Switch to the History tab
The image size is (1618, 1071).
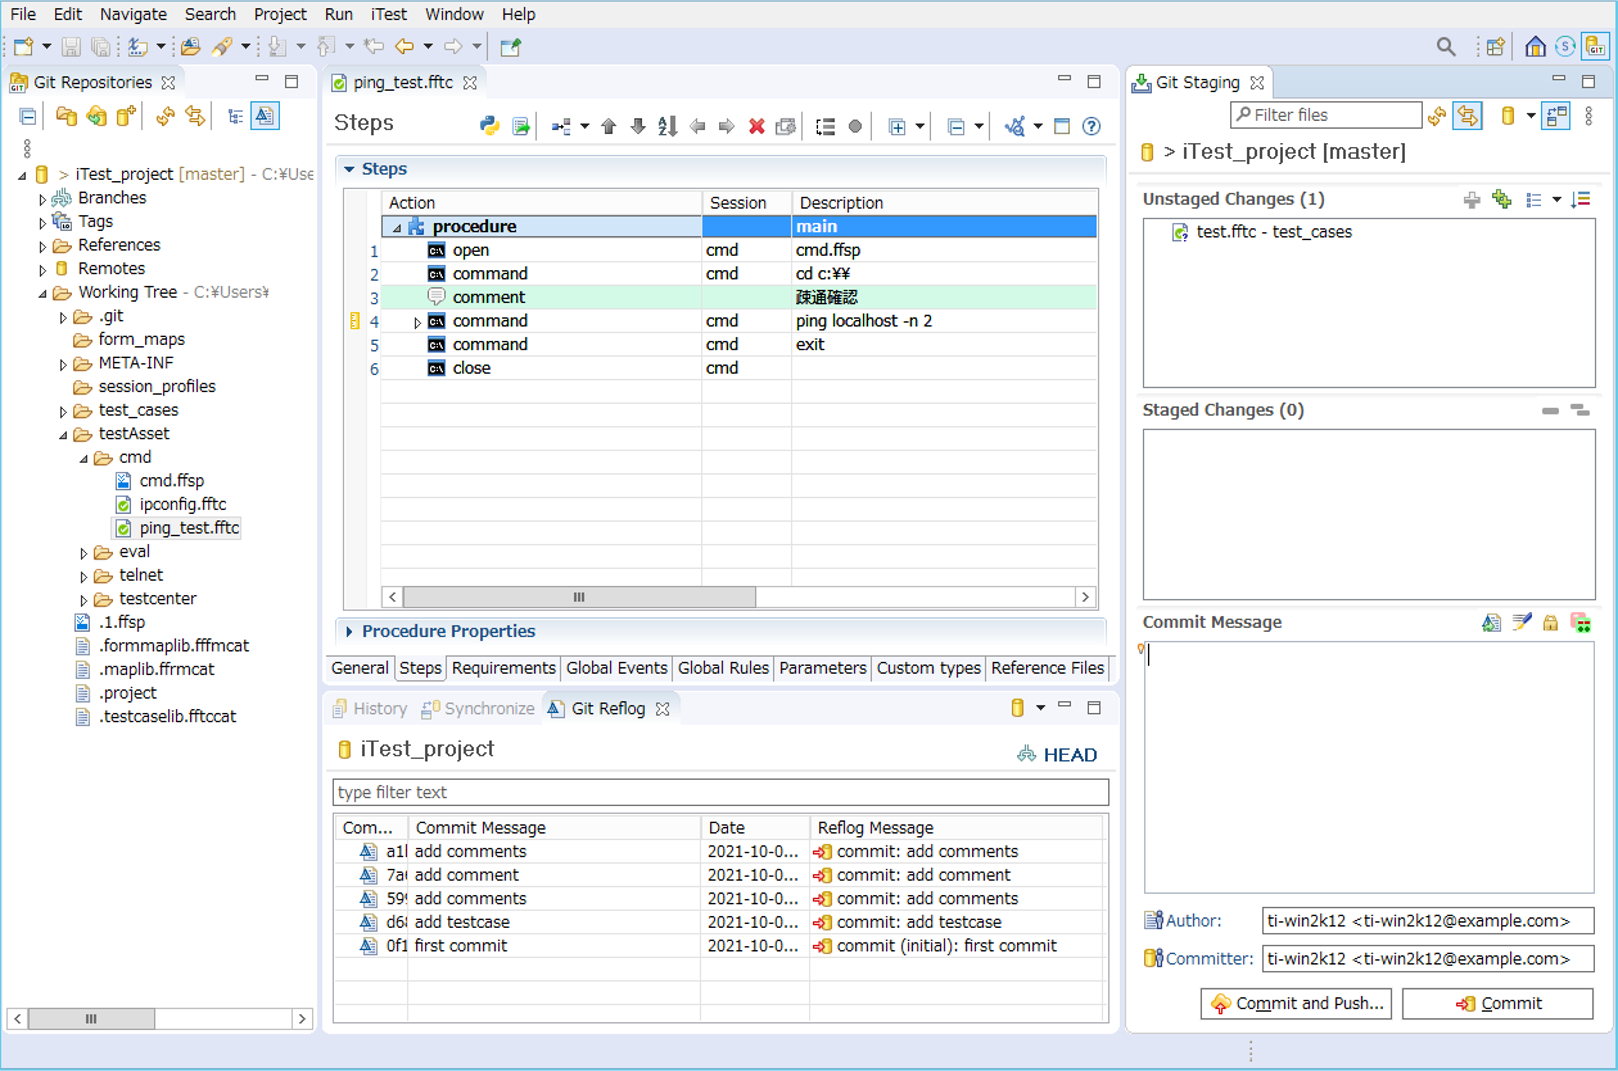point(370,708)
